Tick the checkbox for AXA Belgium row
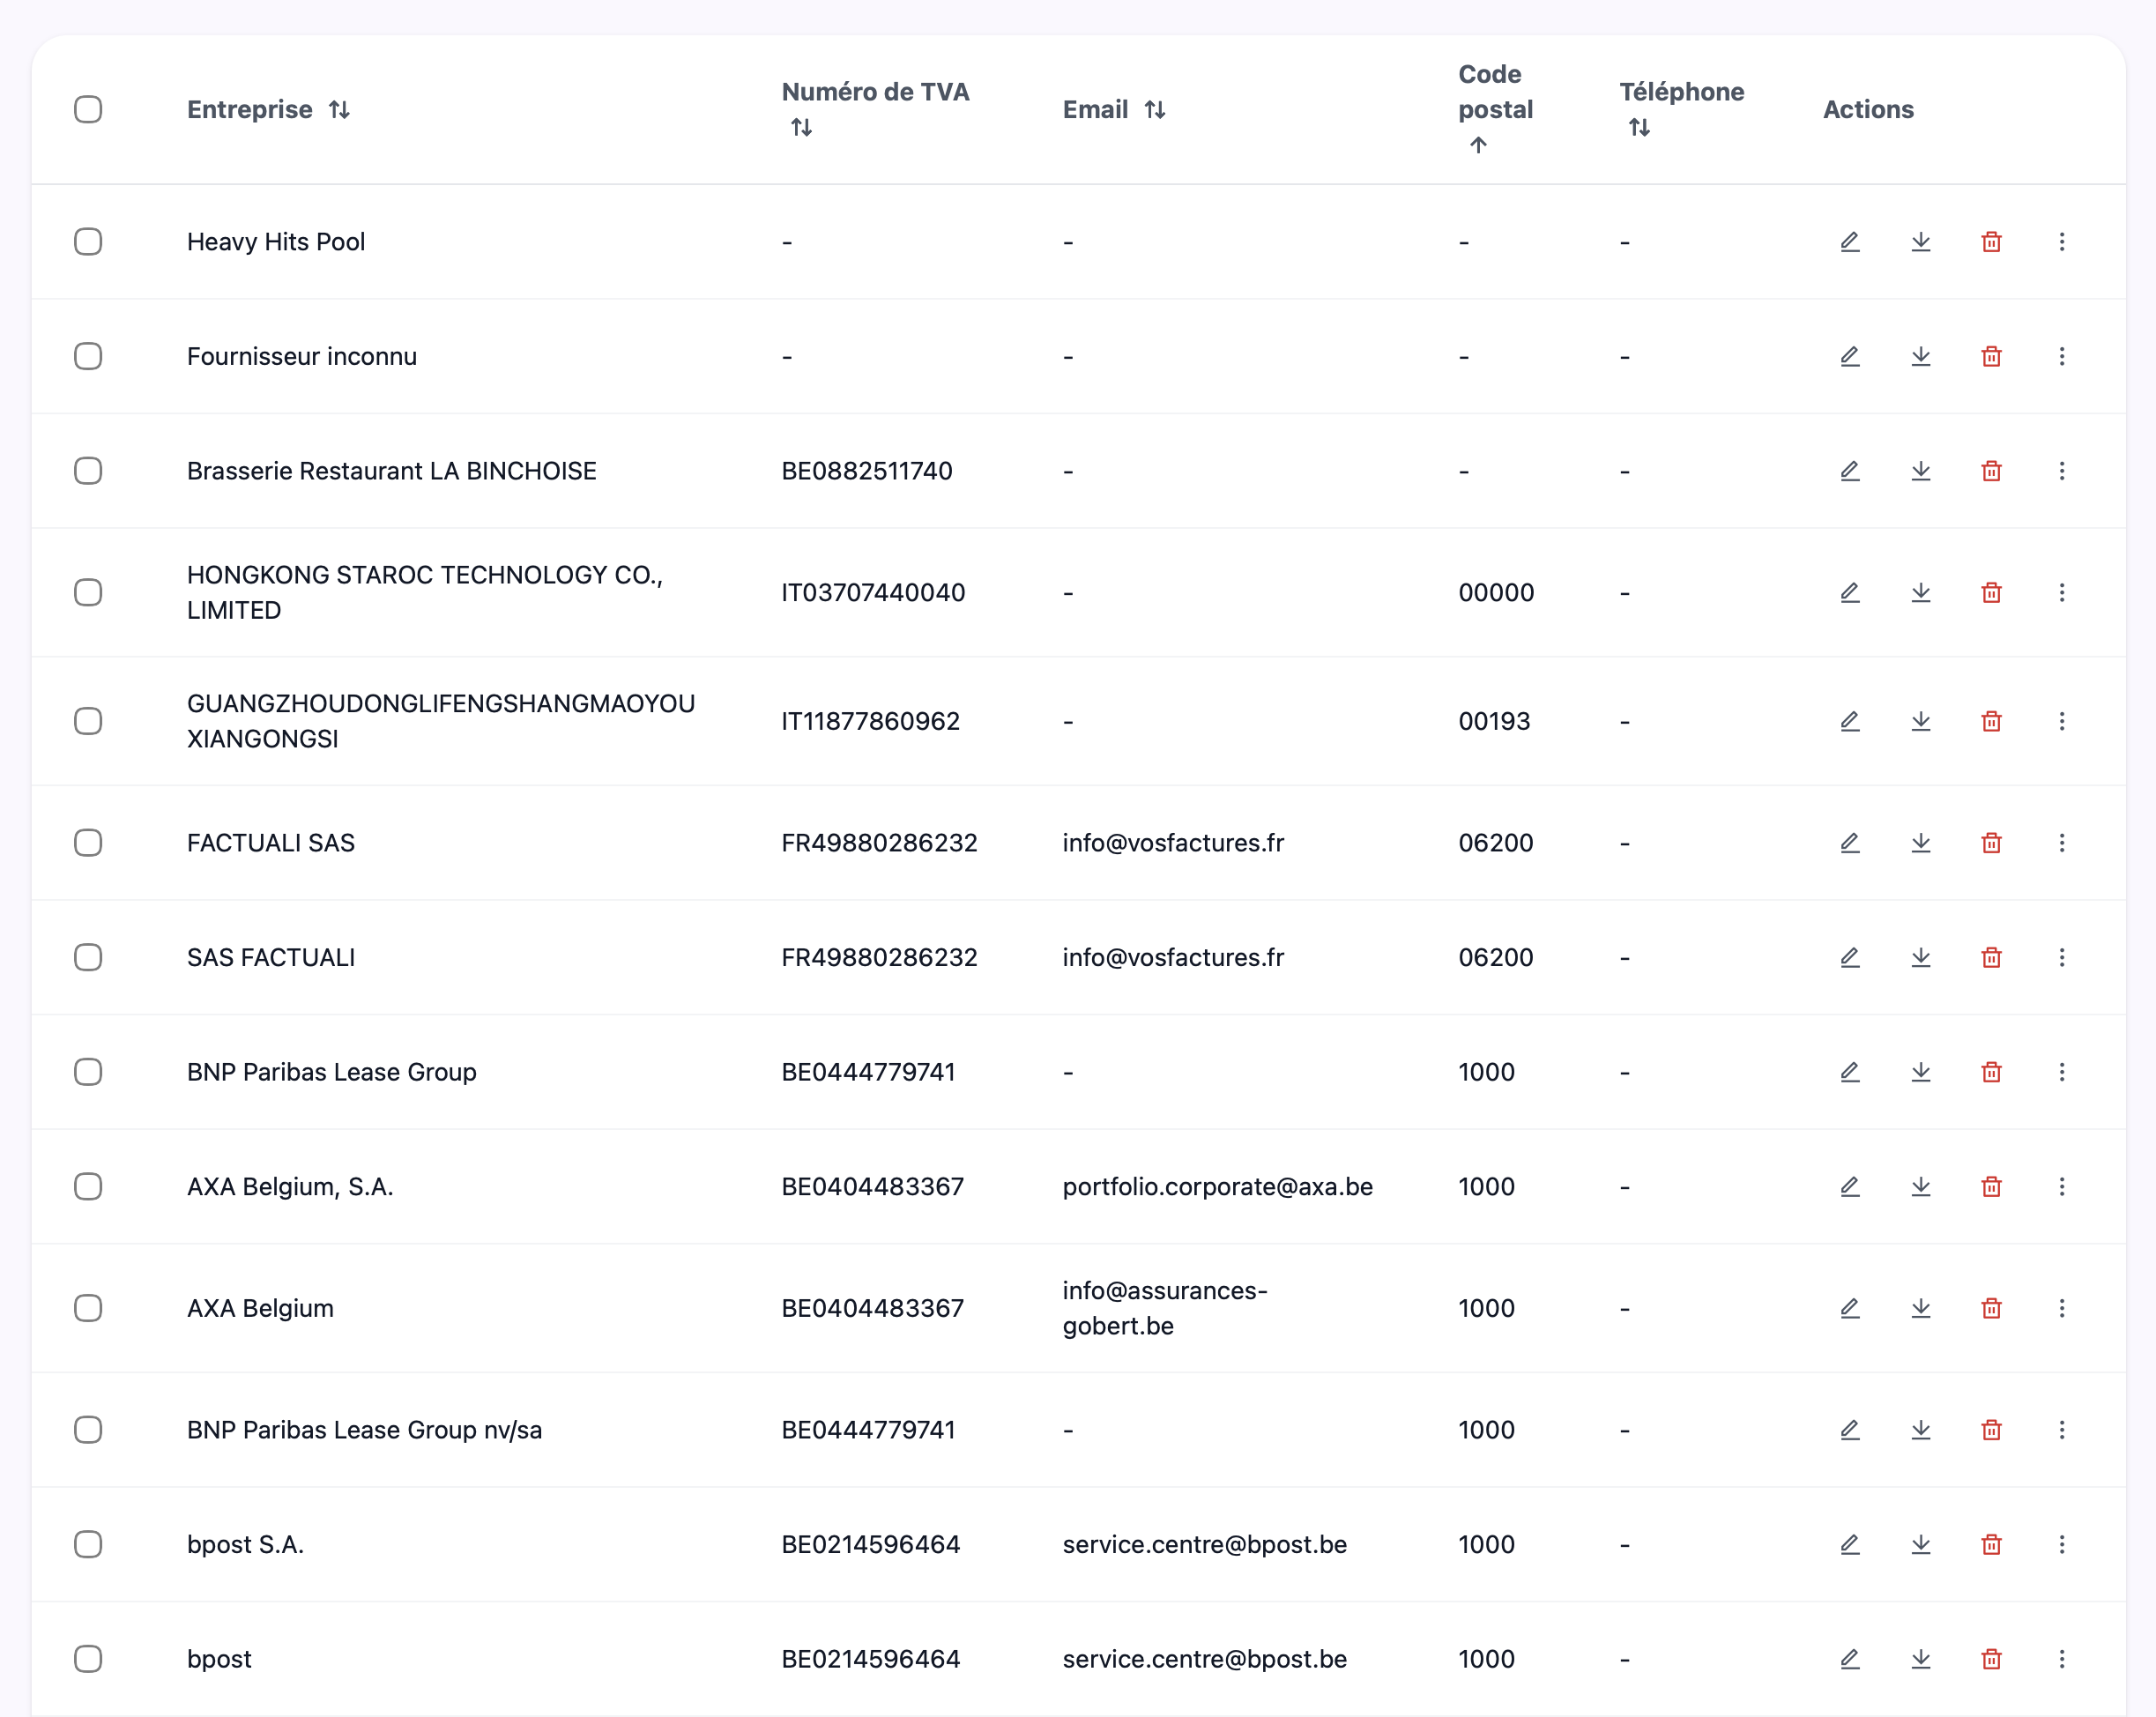2156x1717 pixels. coord(88,1308)
